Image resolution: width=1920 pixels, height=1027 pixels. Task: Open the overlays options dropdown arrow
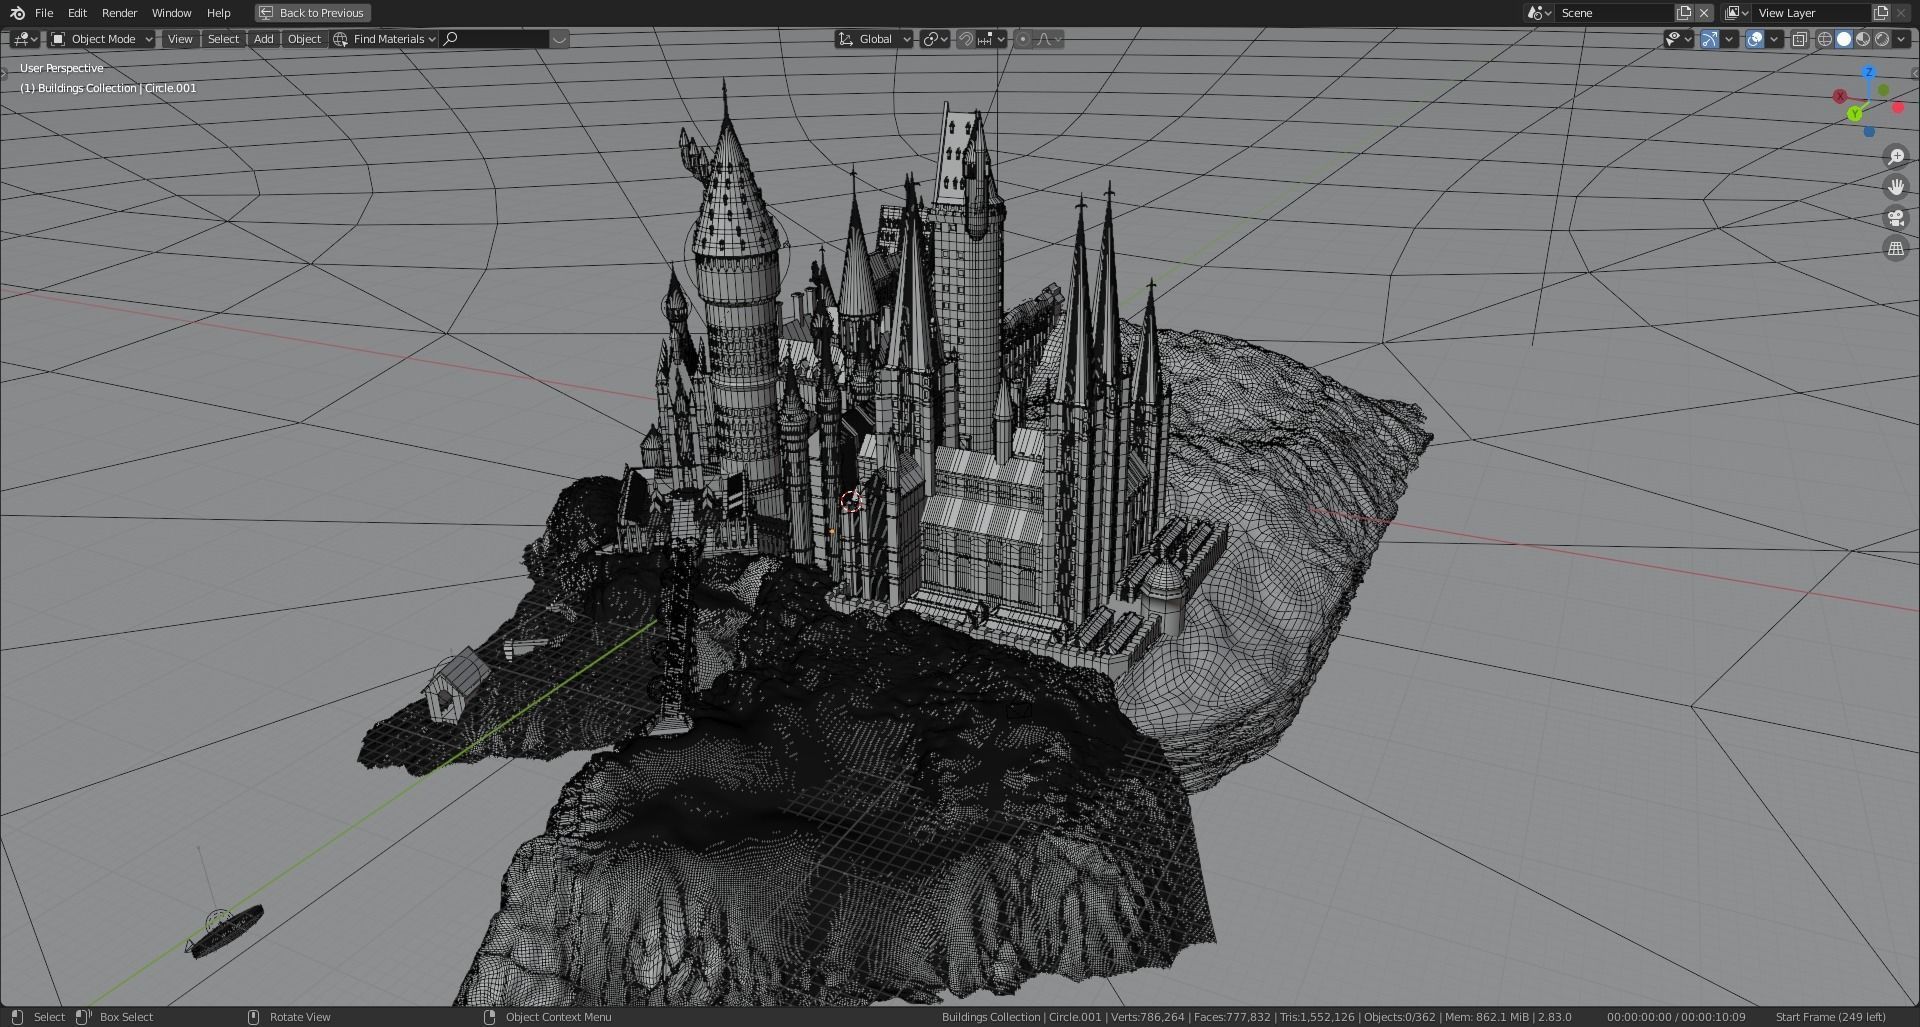[1774, 39]
